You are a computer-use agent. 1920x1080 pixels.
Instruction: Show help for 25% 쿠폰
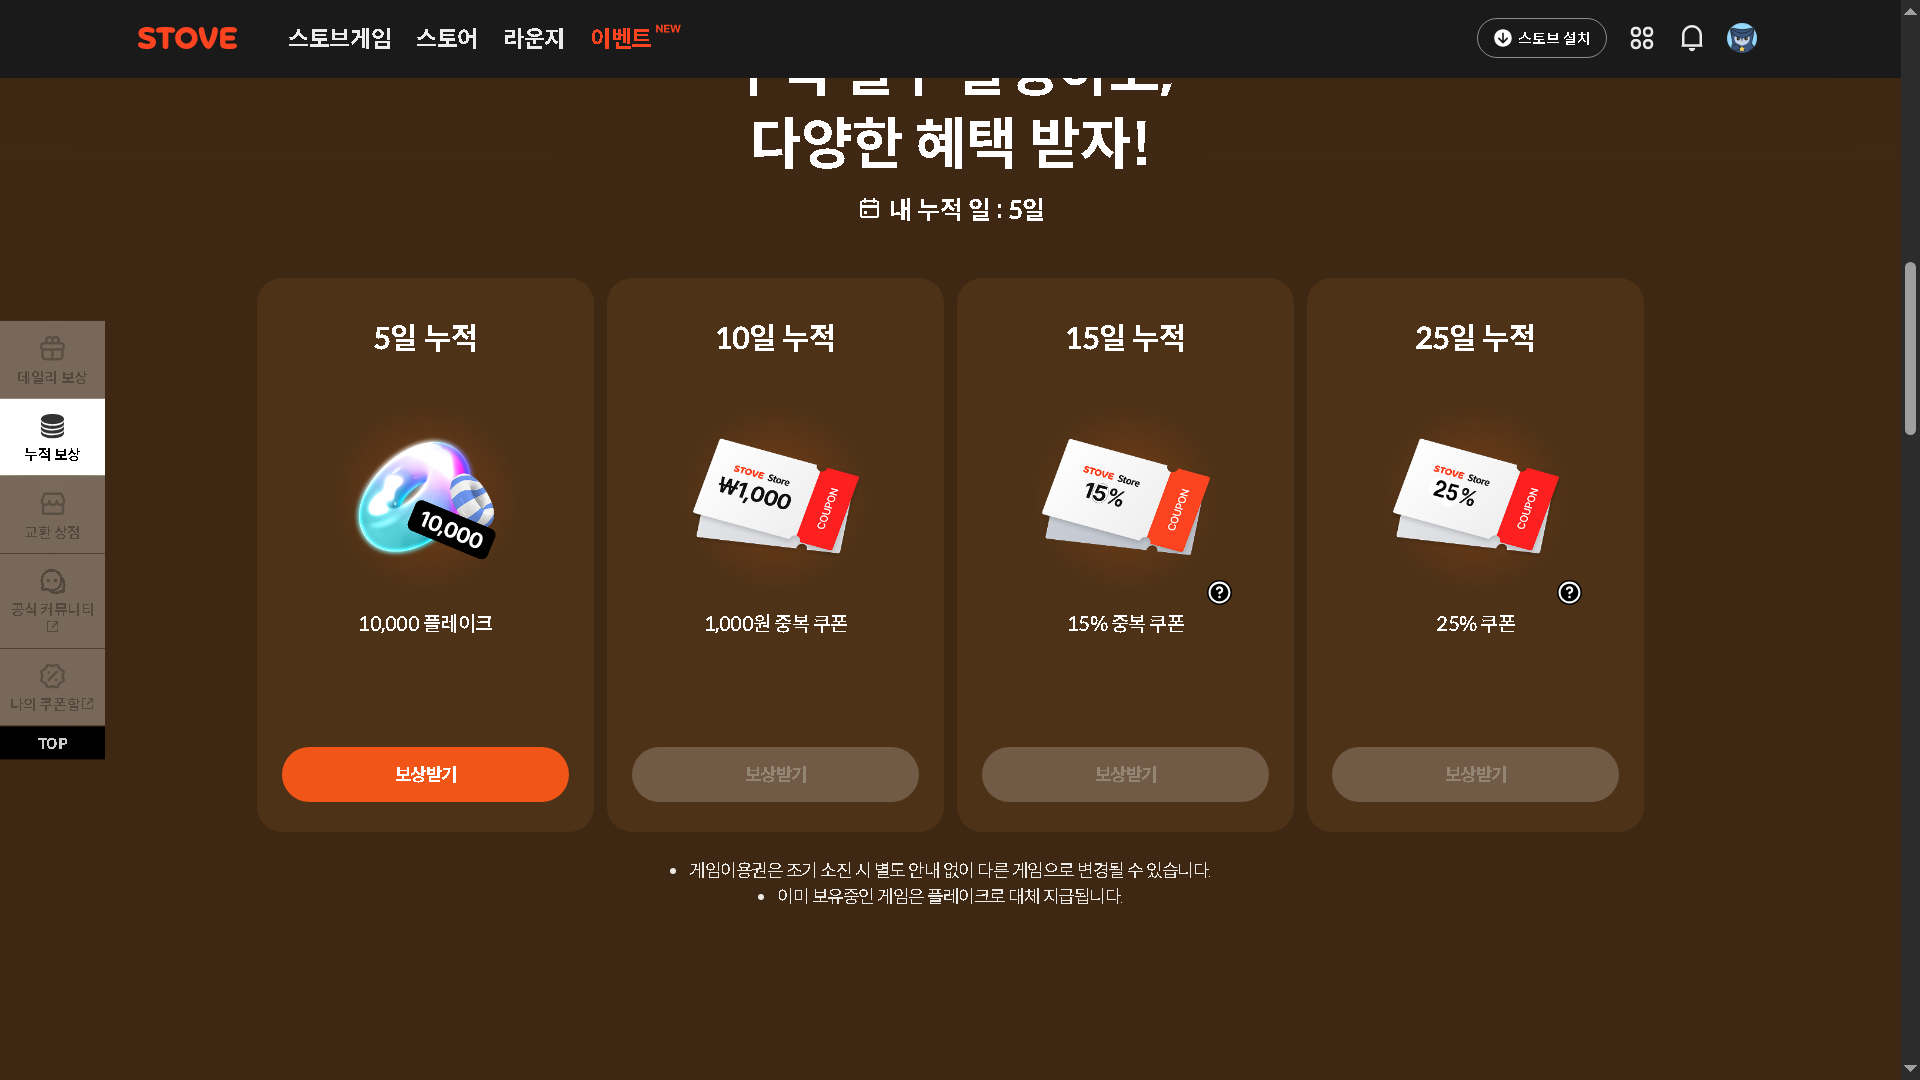click(1569, 592)
